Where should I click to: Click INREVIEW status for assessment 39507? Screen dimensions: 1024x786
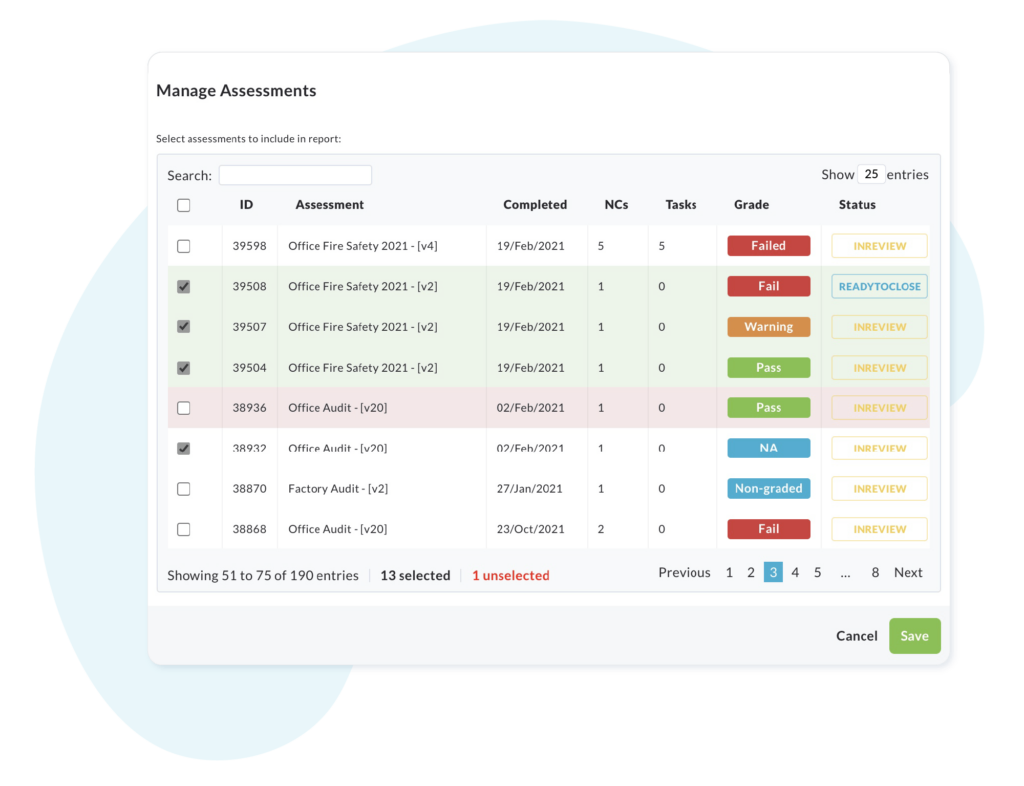[x=879, y=327]
